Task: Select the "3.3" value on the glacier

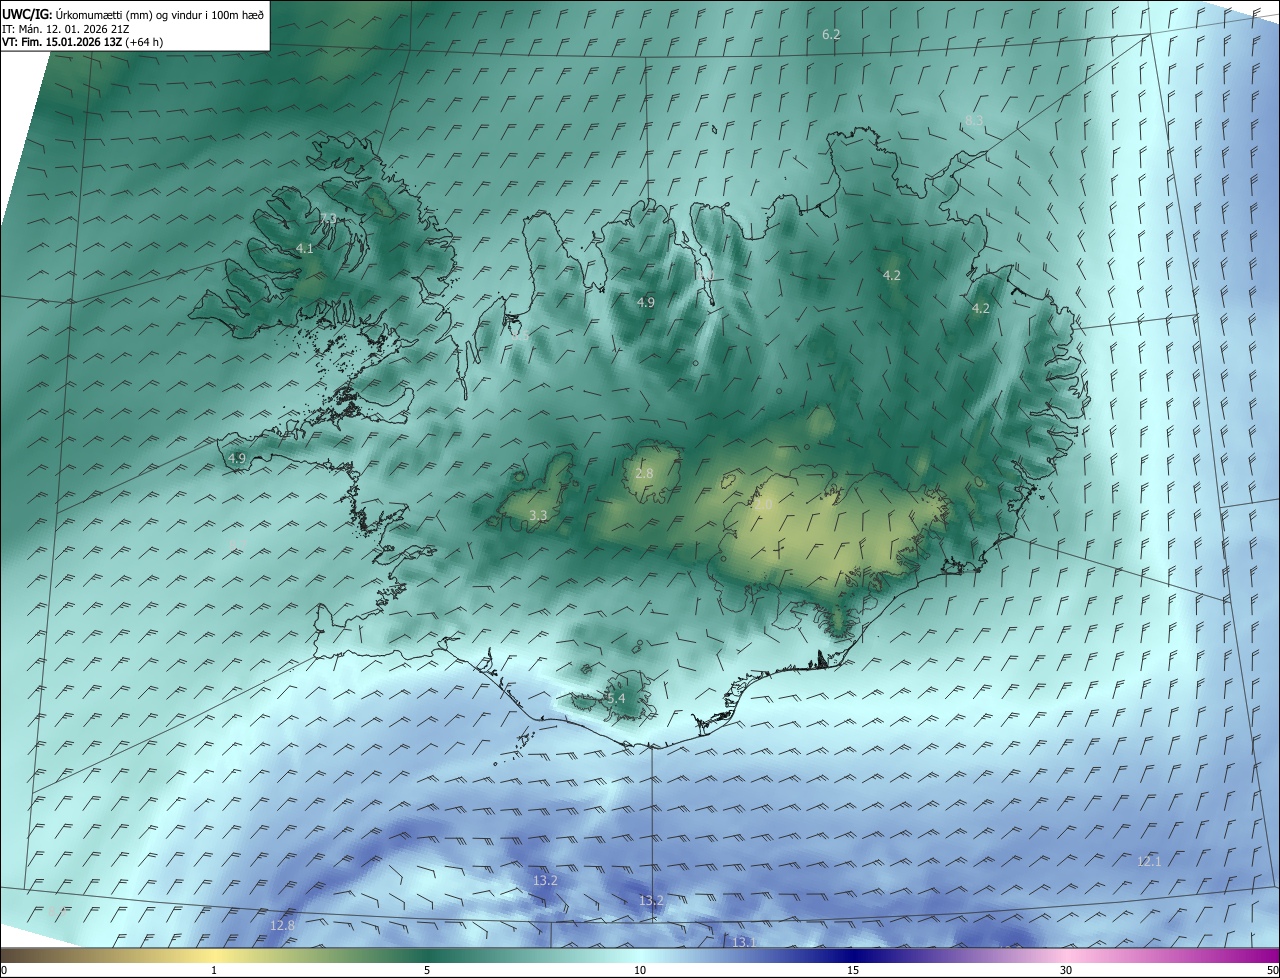Action: tap(538, 515)
